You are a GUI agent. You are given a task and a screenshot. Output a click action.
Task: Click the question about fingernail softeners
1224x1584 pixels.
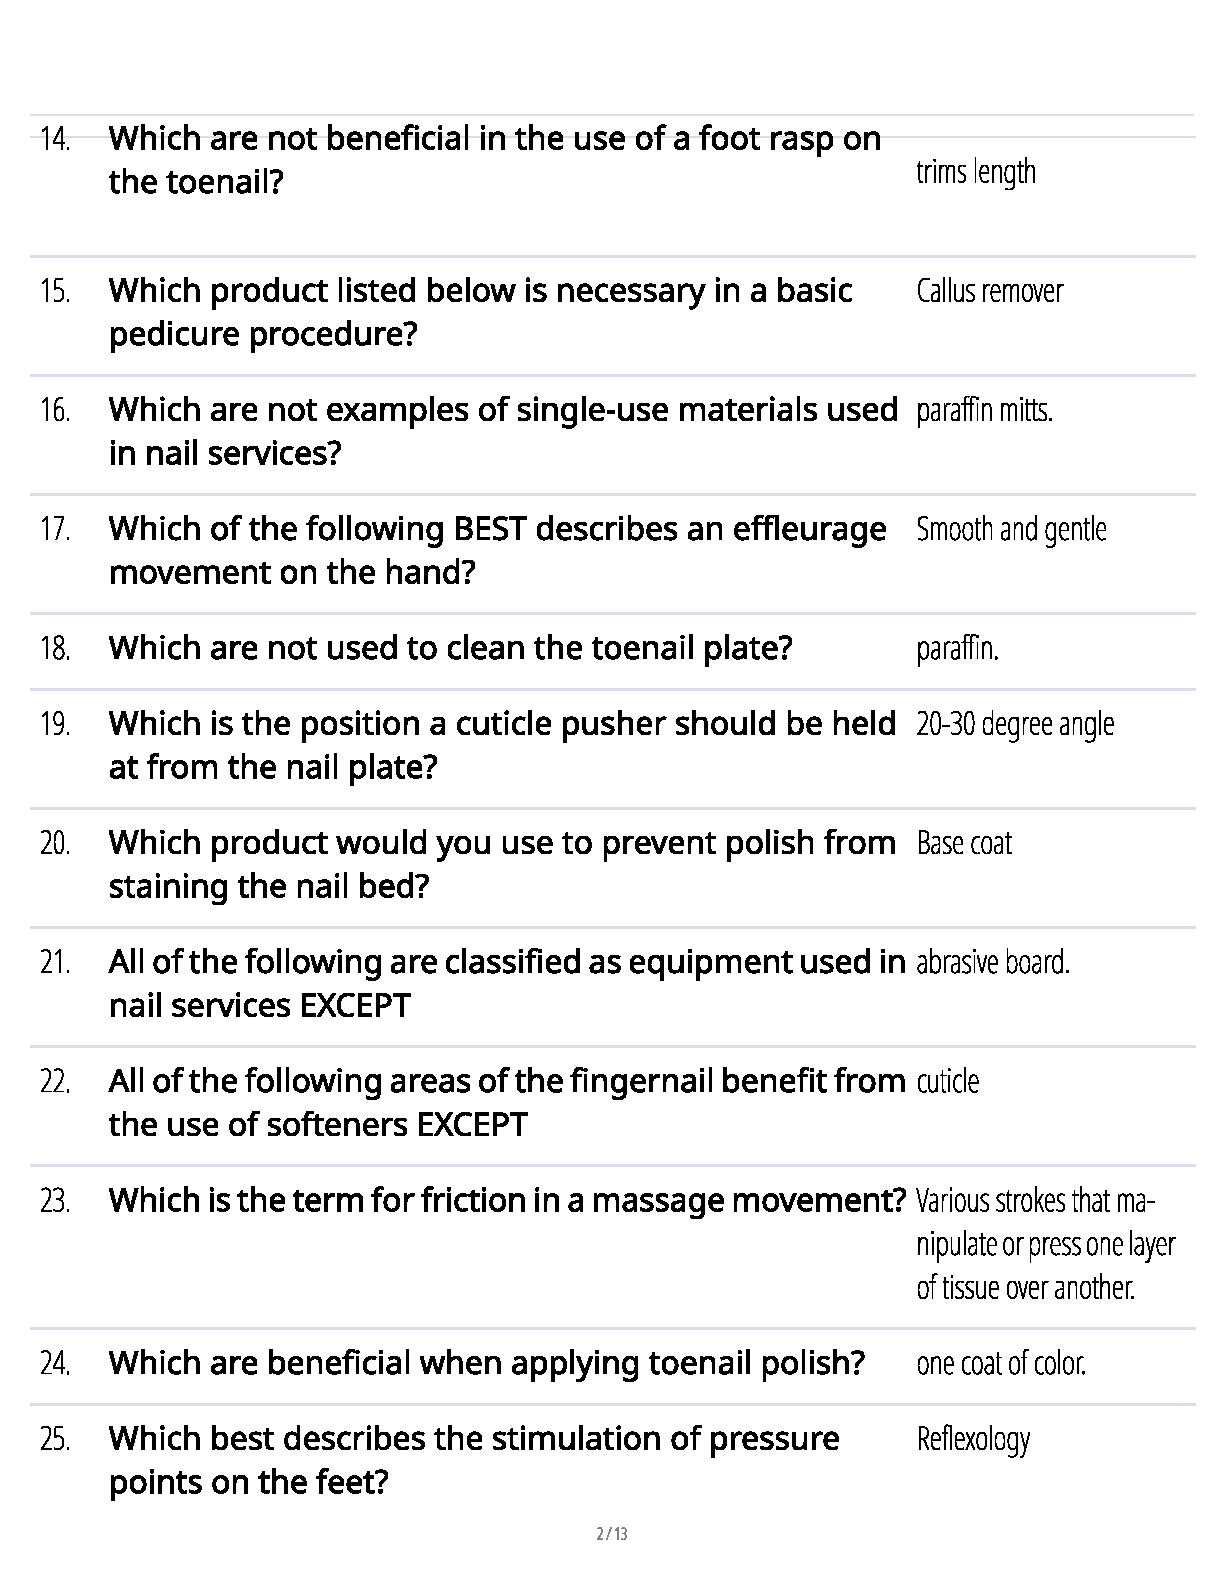(x=506, y=1102)
